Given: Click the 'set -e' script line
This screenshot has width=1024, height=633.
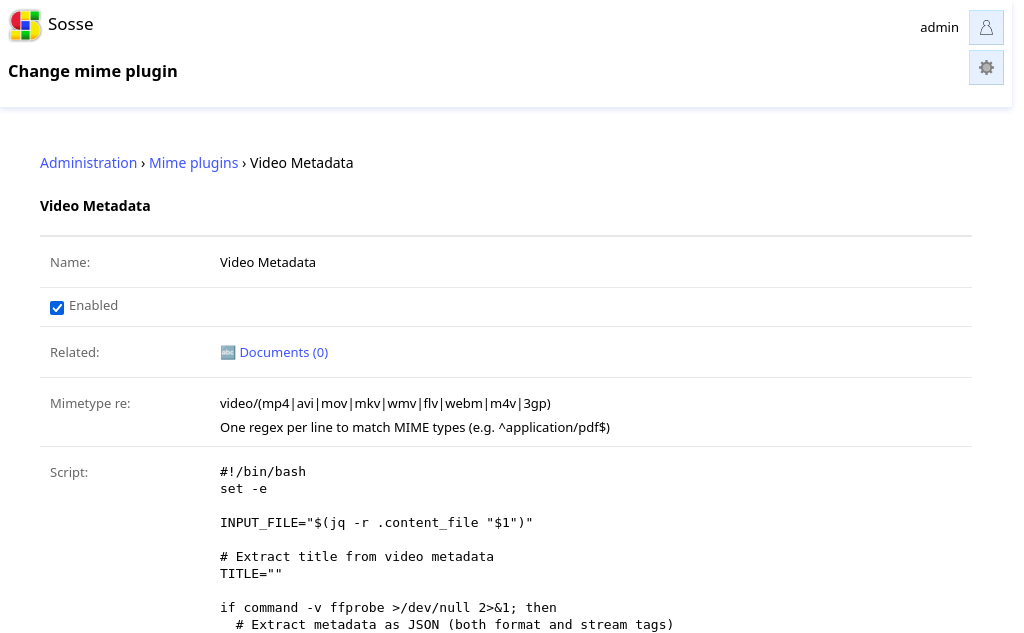Looking at the screenshot, I should pyautogui.click(x=244, y=489).
